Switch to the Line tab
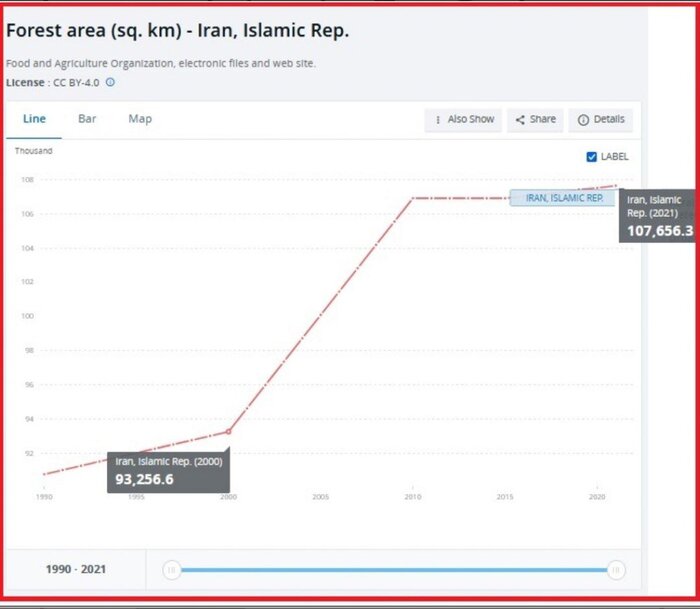This screenshot has width=700, height=609. 34,119
